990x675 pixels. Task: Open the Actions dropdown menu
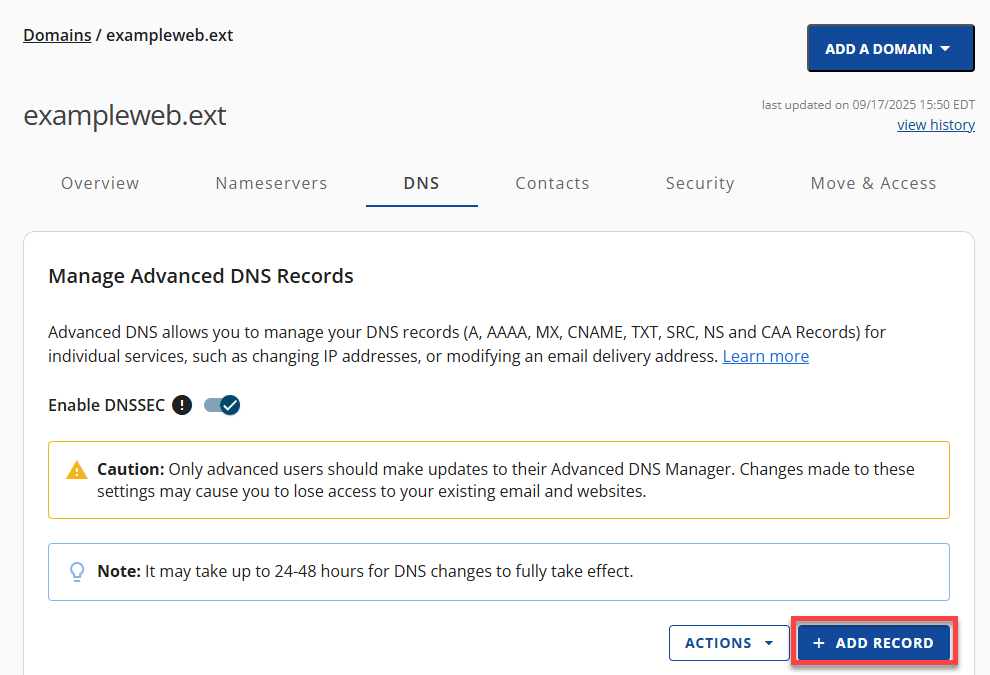(729, 643)
